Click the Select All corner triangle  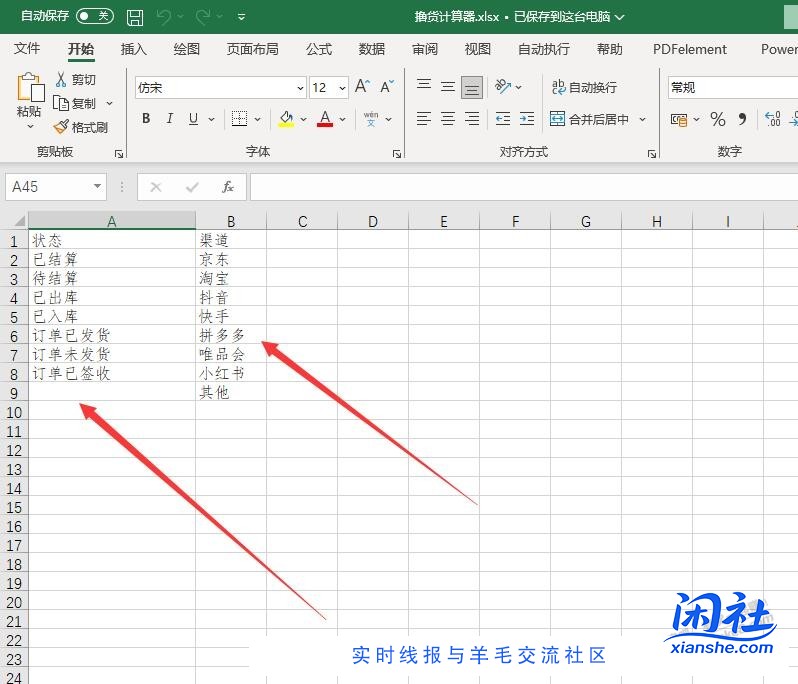tap(19, 221)
